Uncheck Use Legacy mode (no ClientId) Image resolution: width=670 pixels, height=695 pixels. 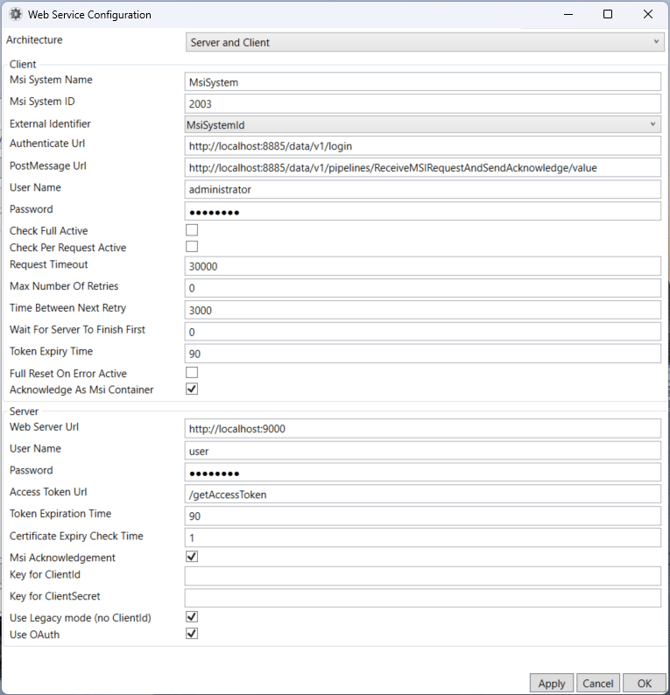point(192,617)
